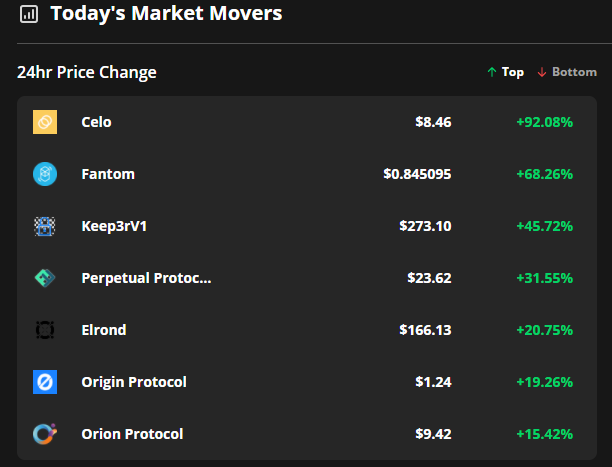
Task: Open the Fantom coin name link
Action: point(108,174)
